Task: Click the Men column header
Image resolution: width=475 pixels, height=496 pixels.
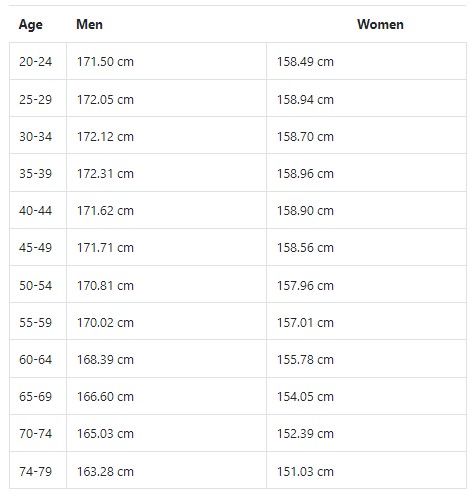Action: tap(89, 24)
